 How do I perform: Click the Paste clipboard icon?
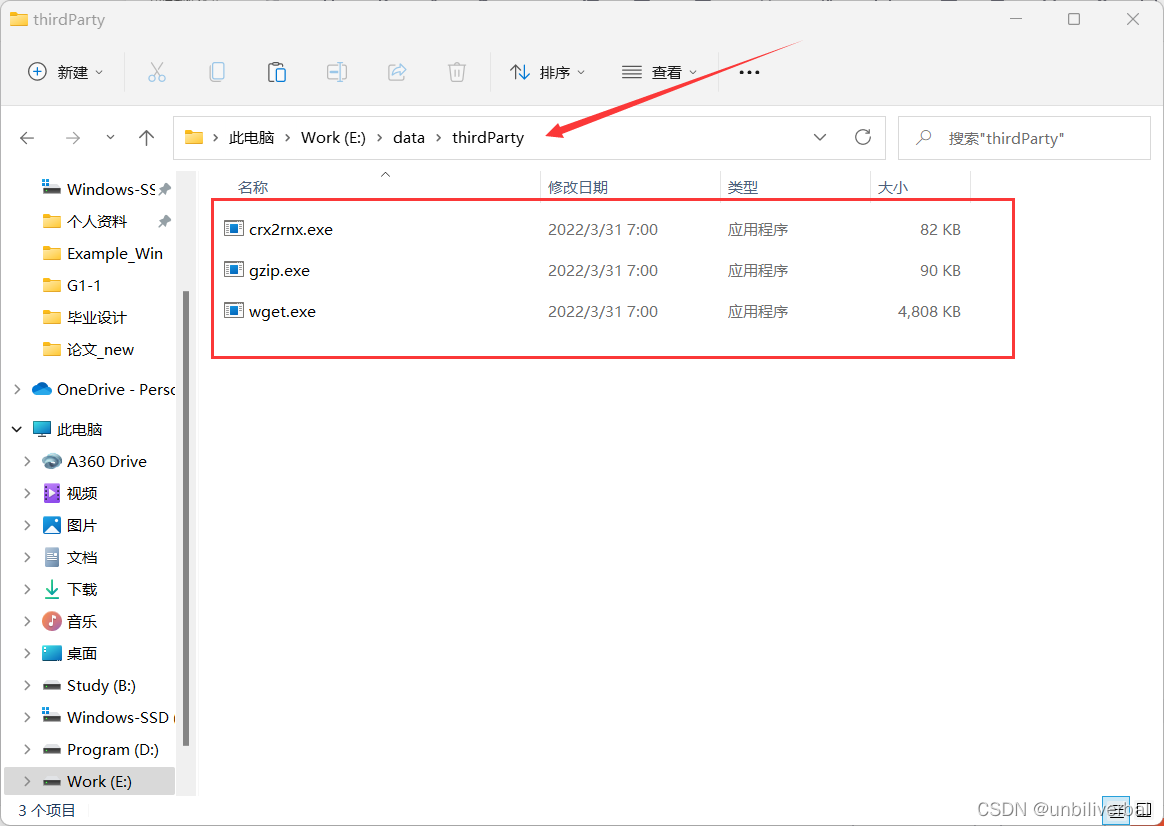tap(277, 72)
